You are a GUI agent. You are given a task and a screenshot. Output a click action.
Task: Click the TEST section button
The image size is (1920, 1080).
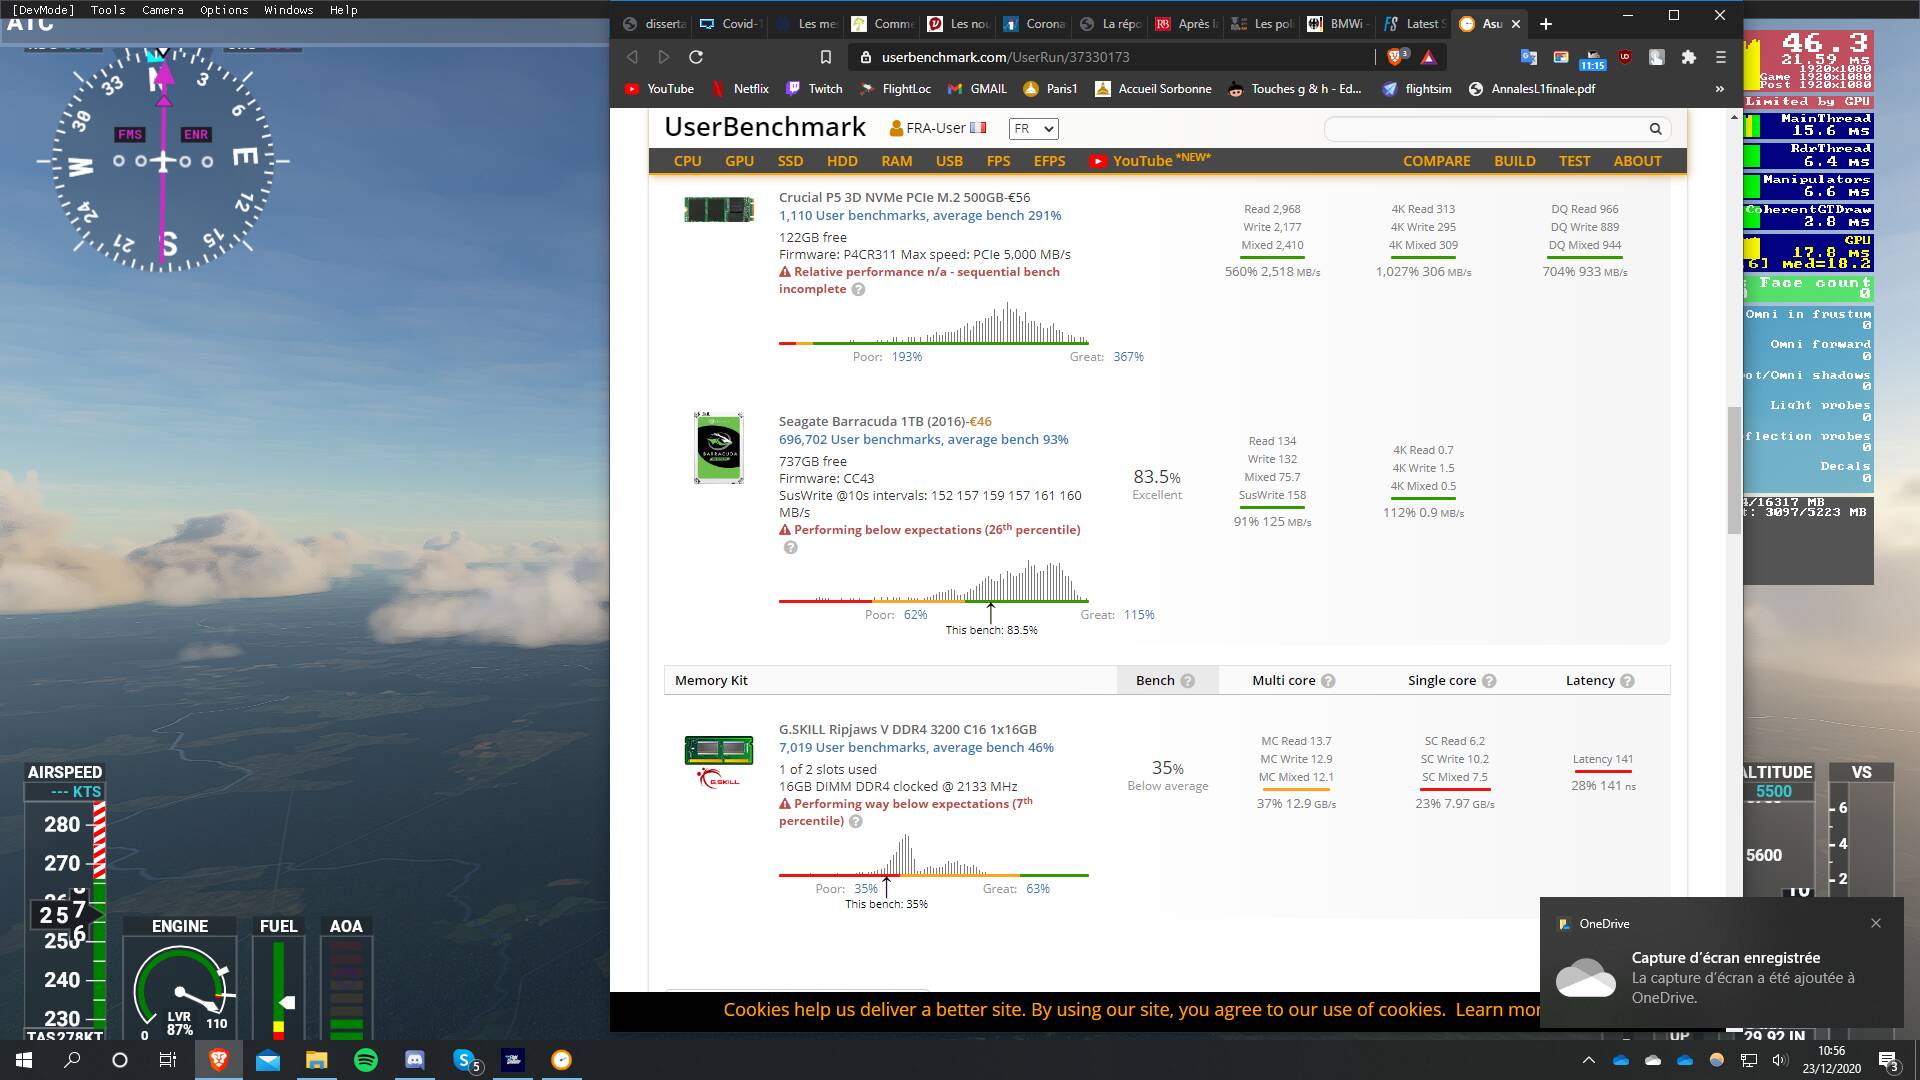pyautogui.click(x=1575, y=160)
